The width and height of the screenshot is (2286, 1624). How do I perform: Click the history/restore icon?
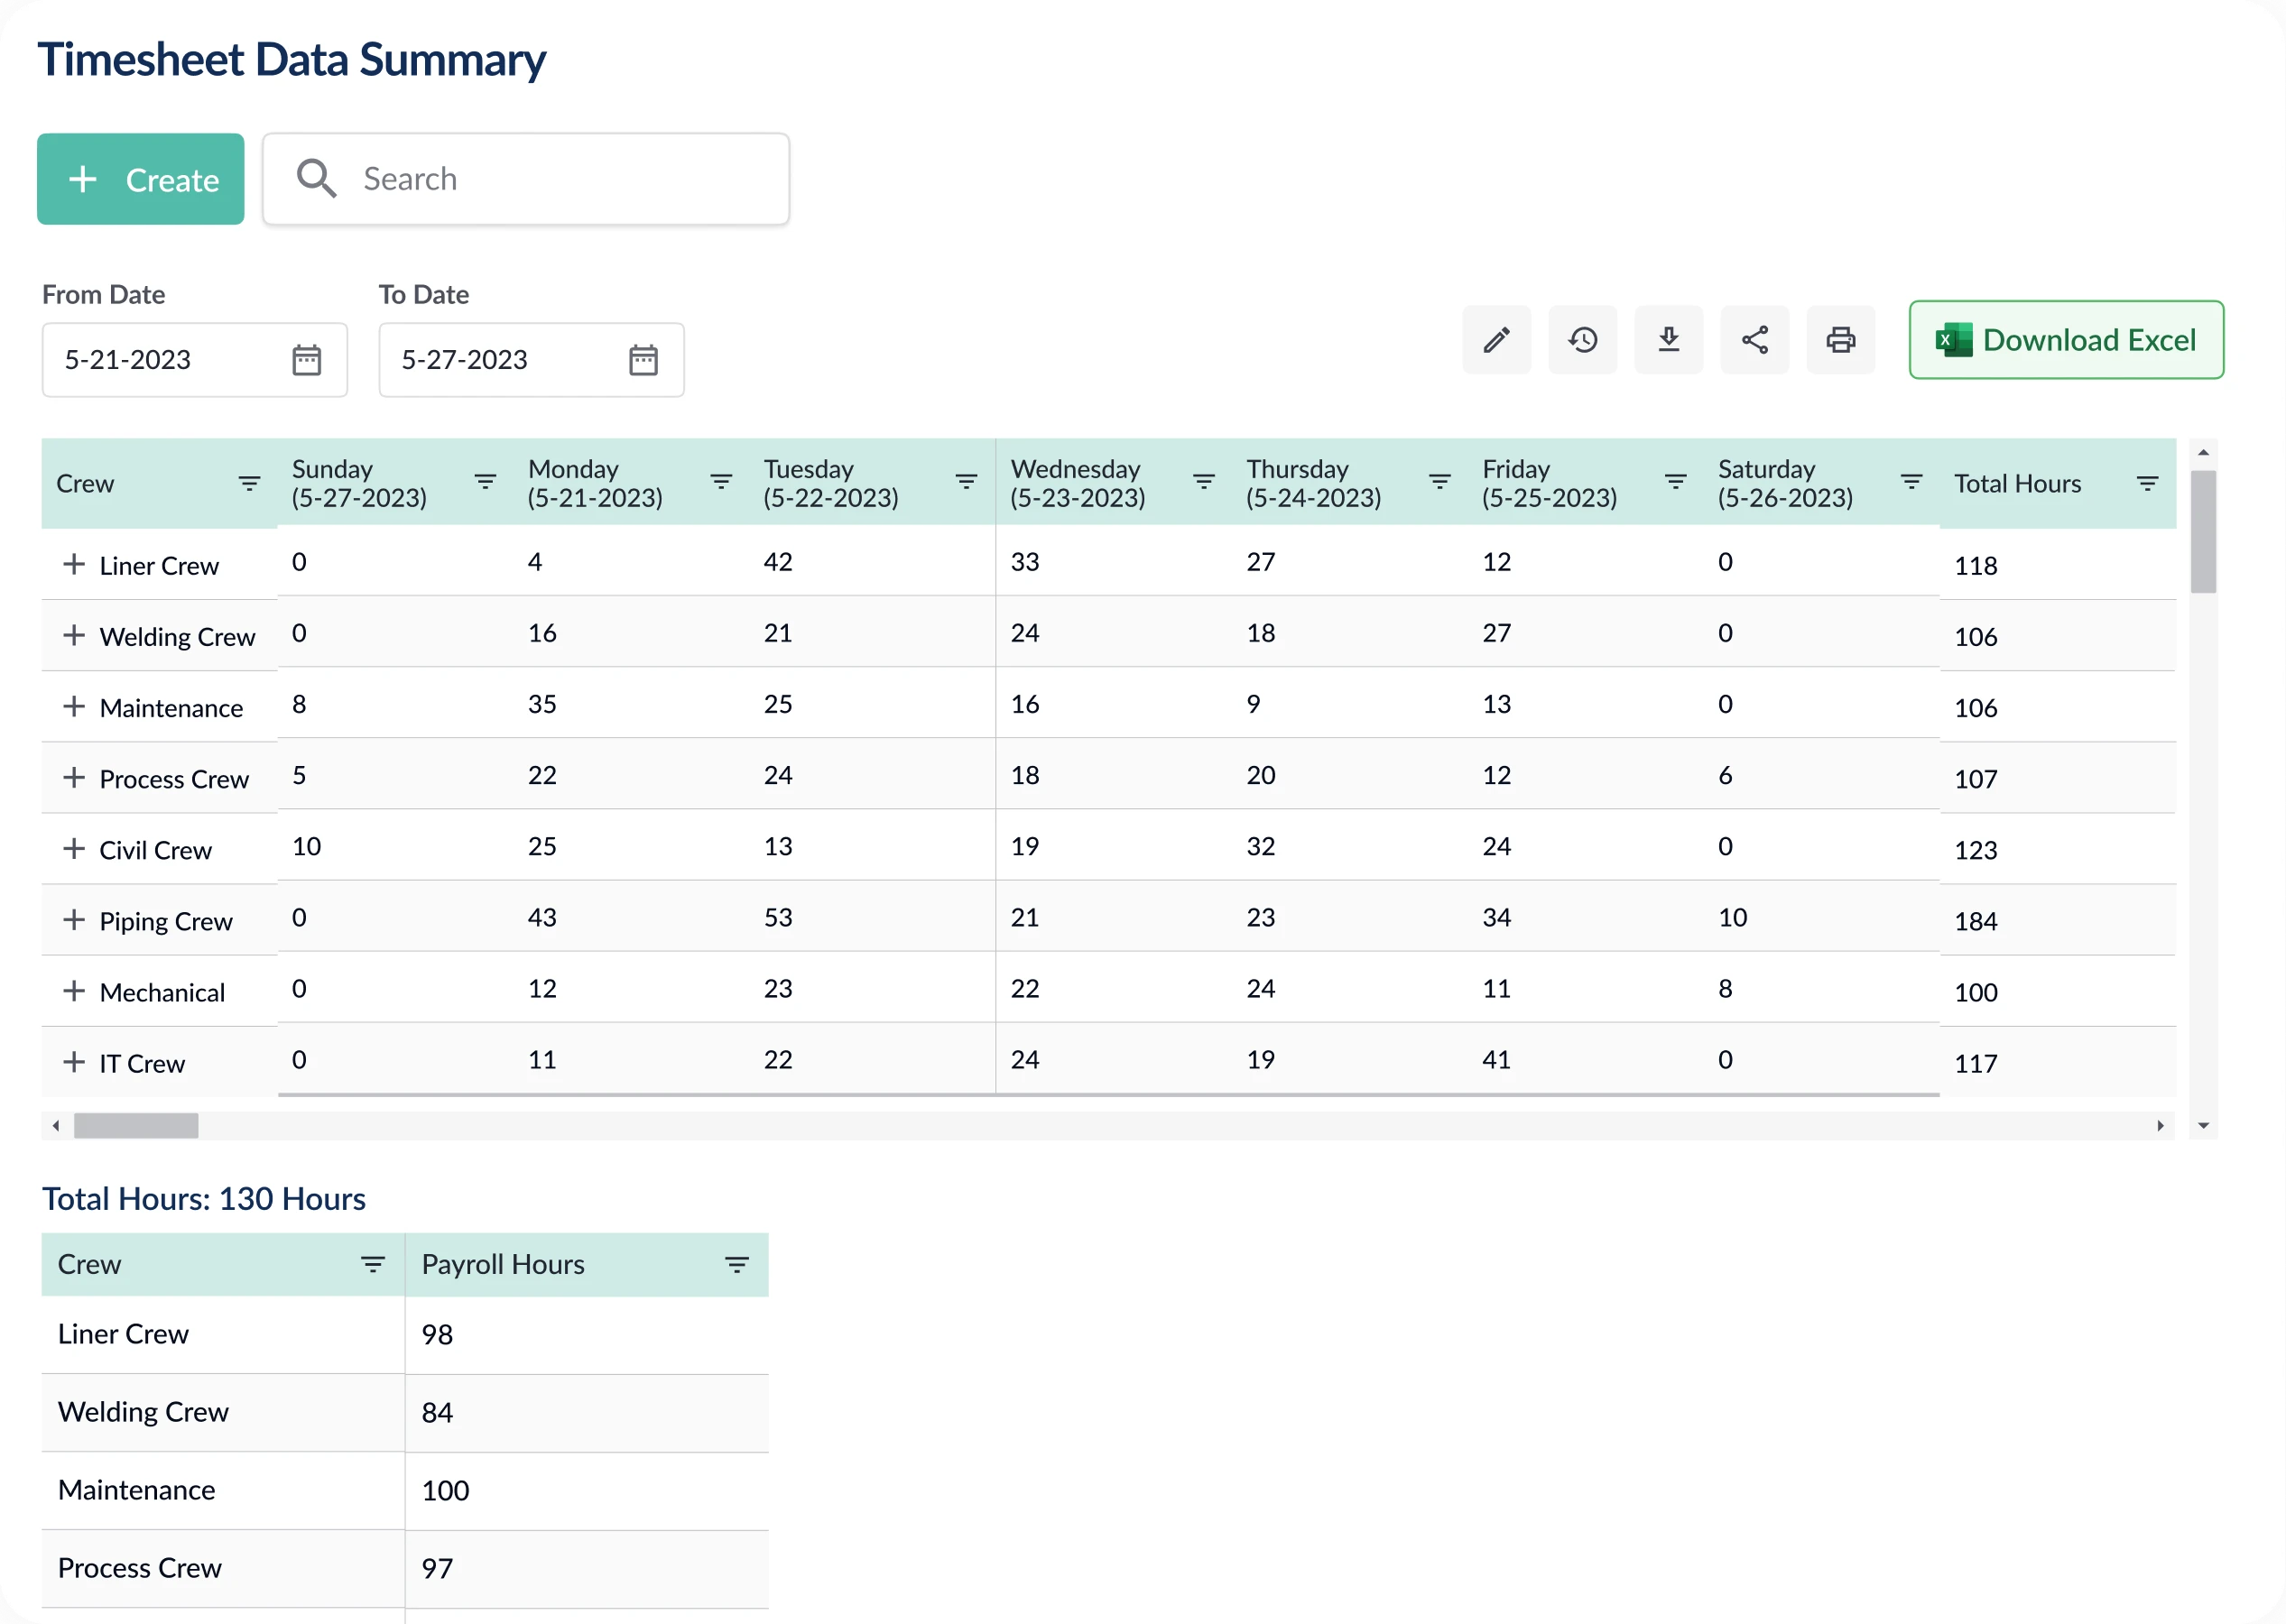coord(1582,340)
